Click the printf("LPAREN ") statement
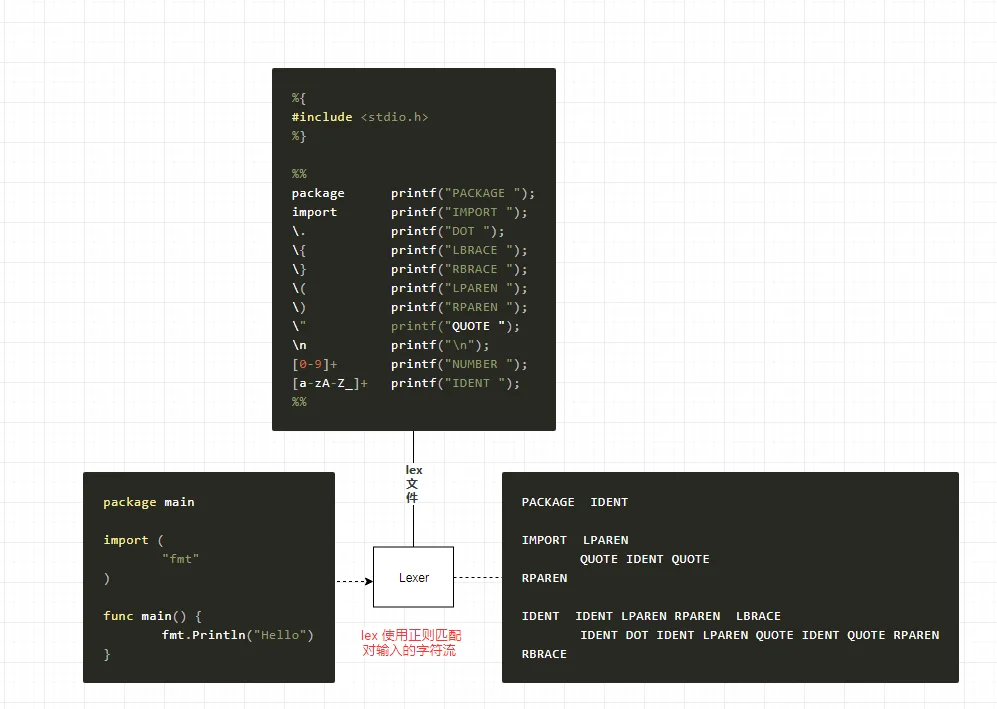 tap(459, 288)
